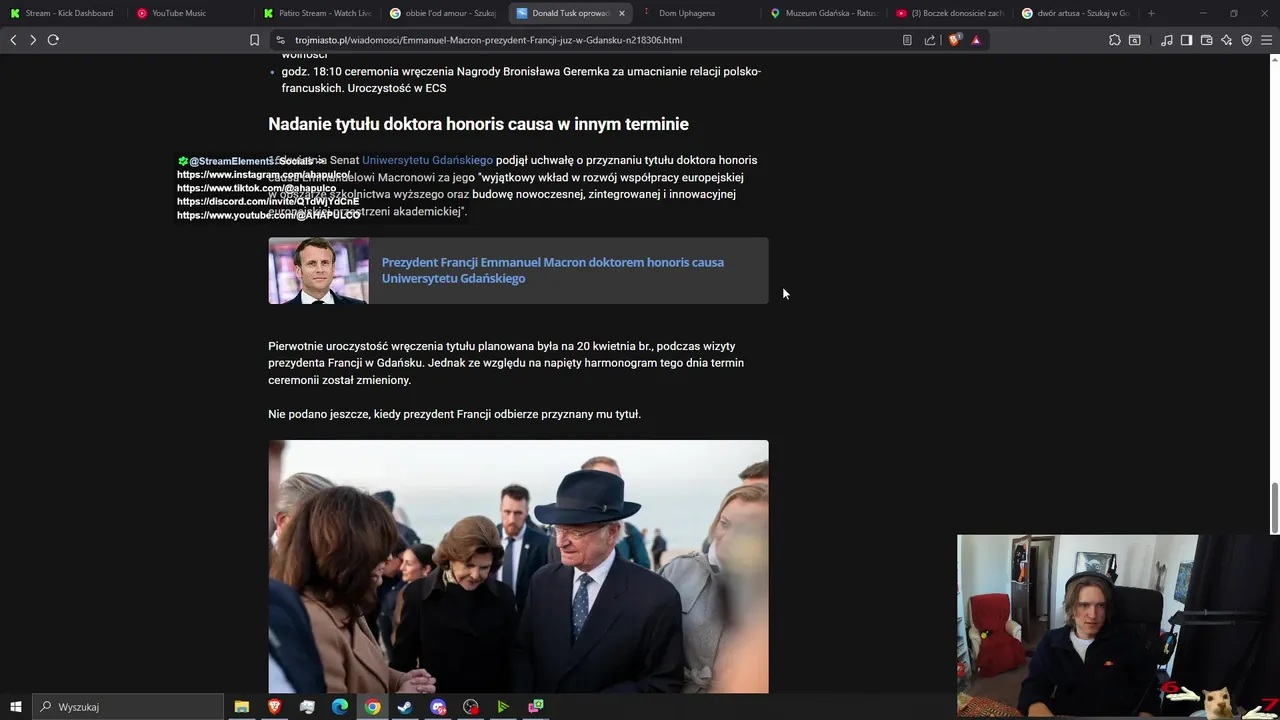
Task: Open Google Chrome from taskbar
Action: (x=372, y=707)
